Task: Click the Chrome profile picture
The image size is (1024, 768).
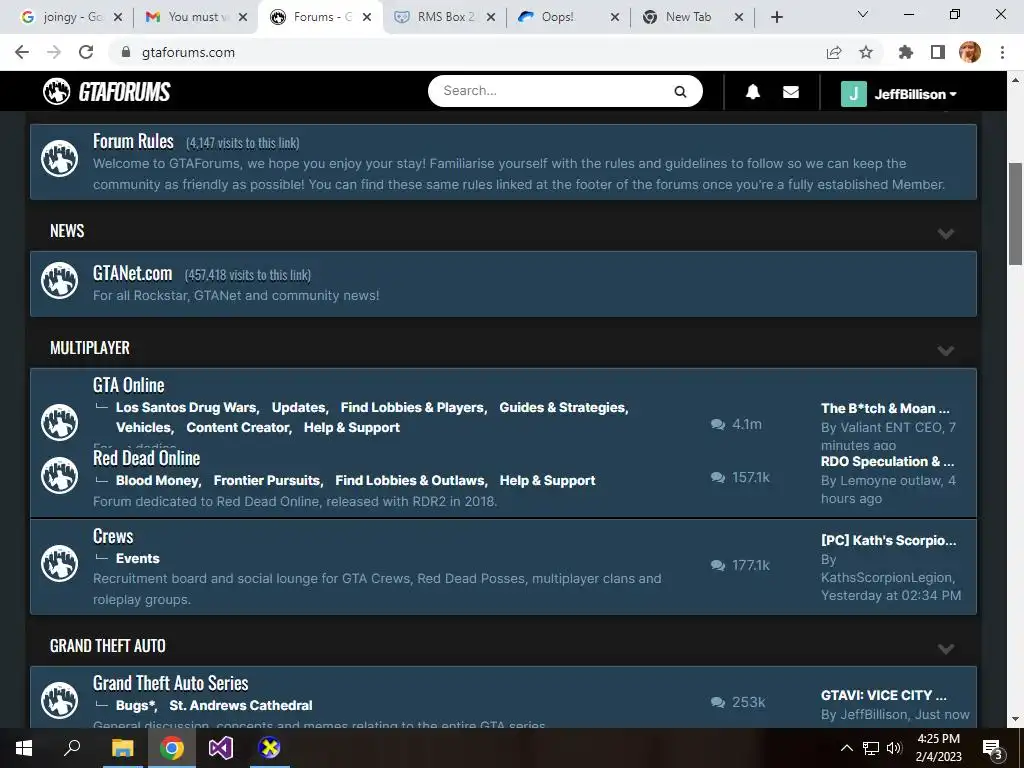Action: coord(970,52)
